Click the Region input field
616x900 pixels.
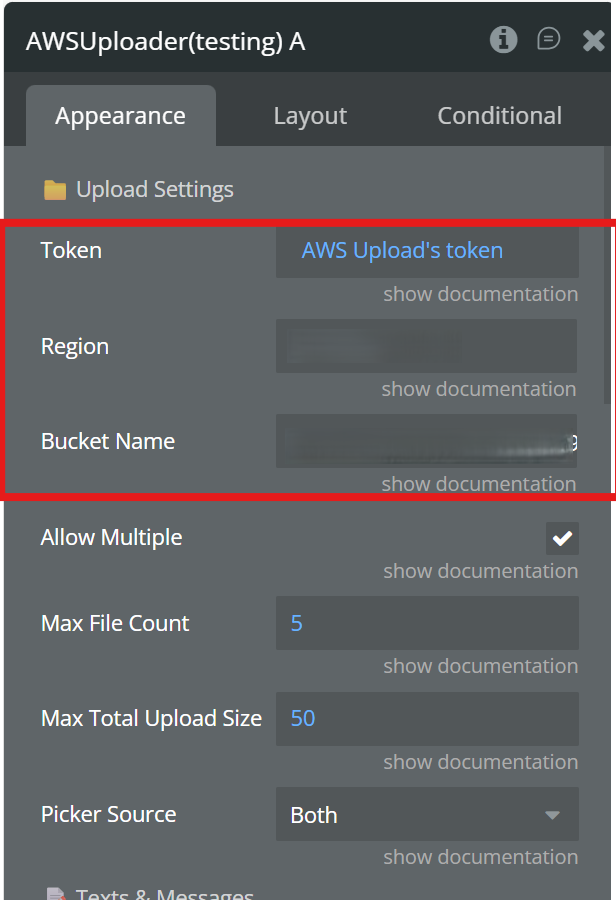[427, 346]
